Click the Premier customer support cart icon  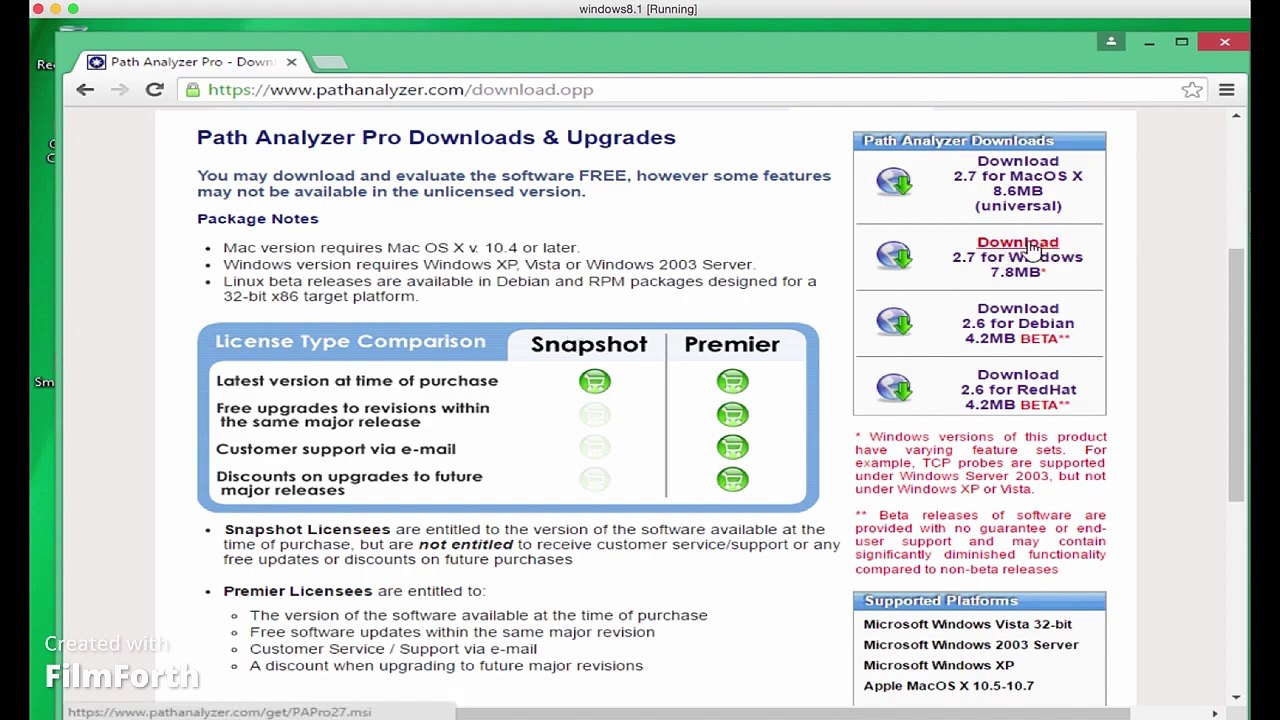click(x=732, y=447)
